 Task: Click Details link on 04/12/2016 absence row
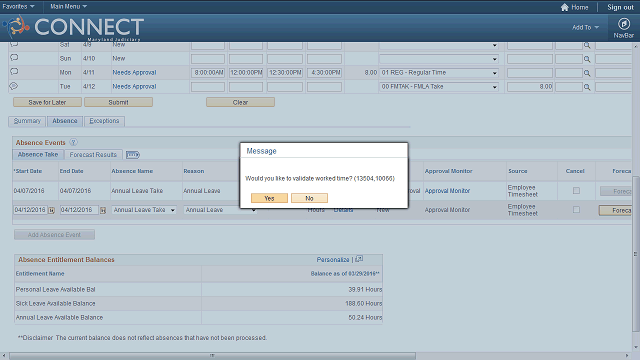[343, 210]
